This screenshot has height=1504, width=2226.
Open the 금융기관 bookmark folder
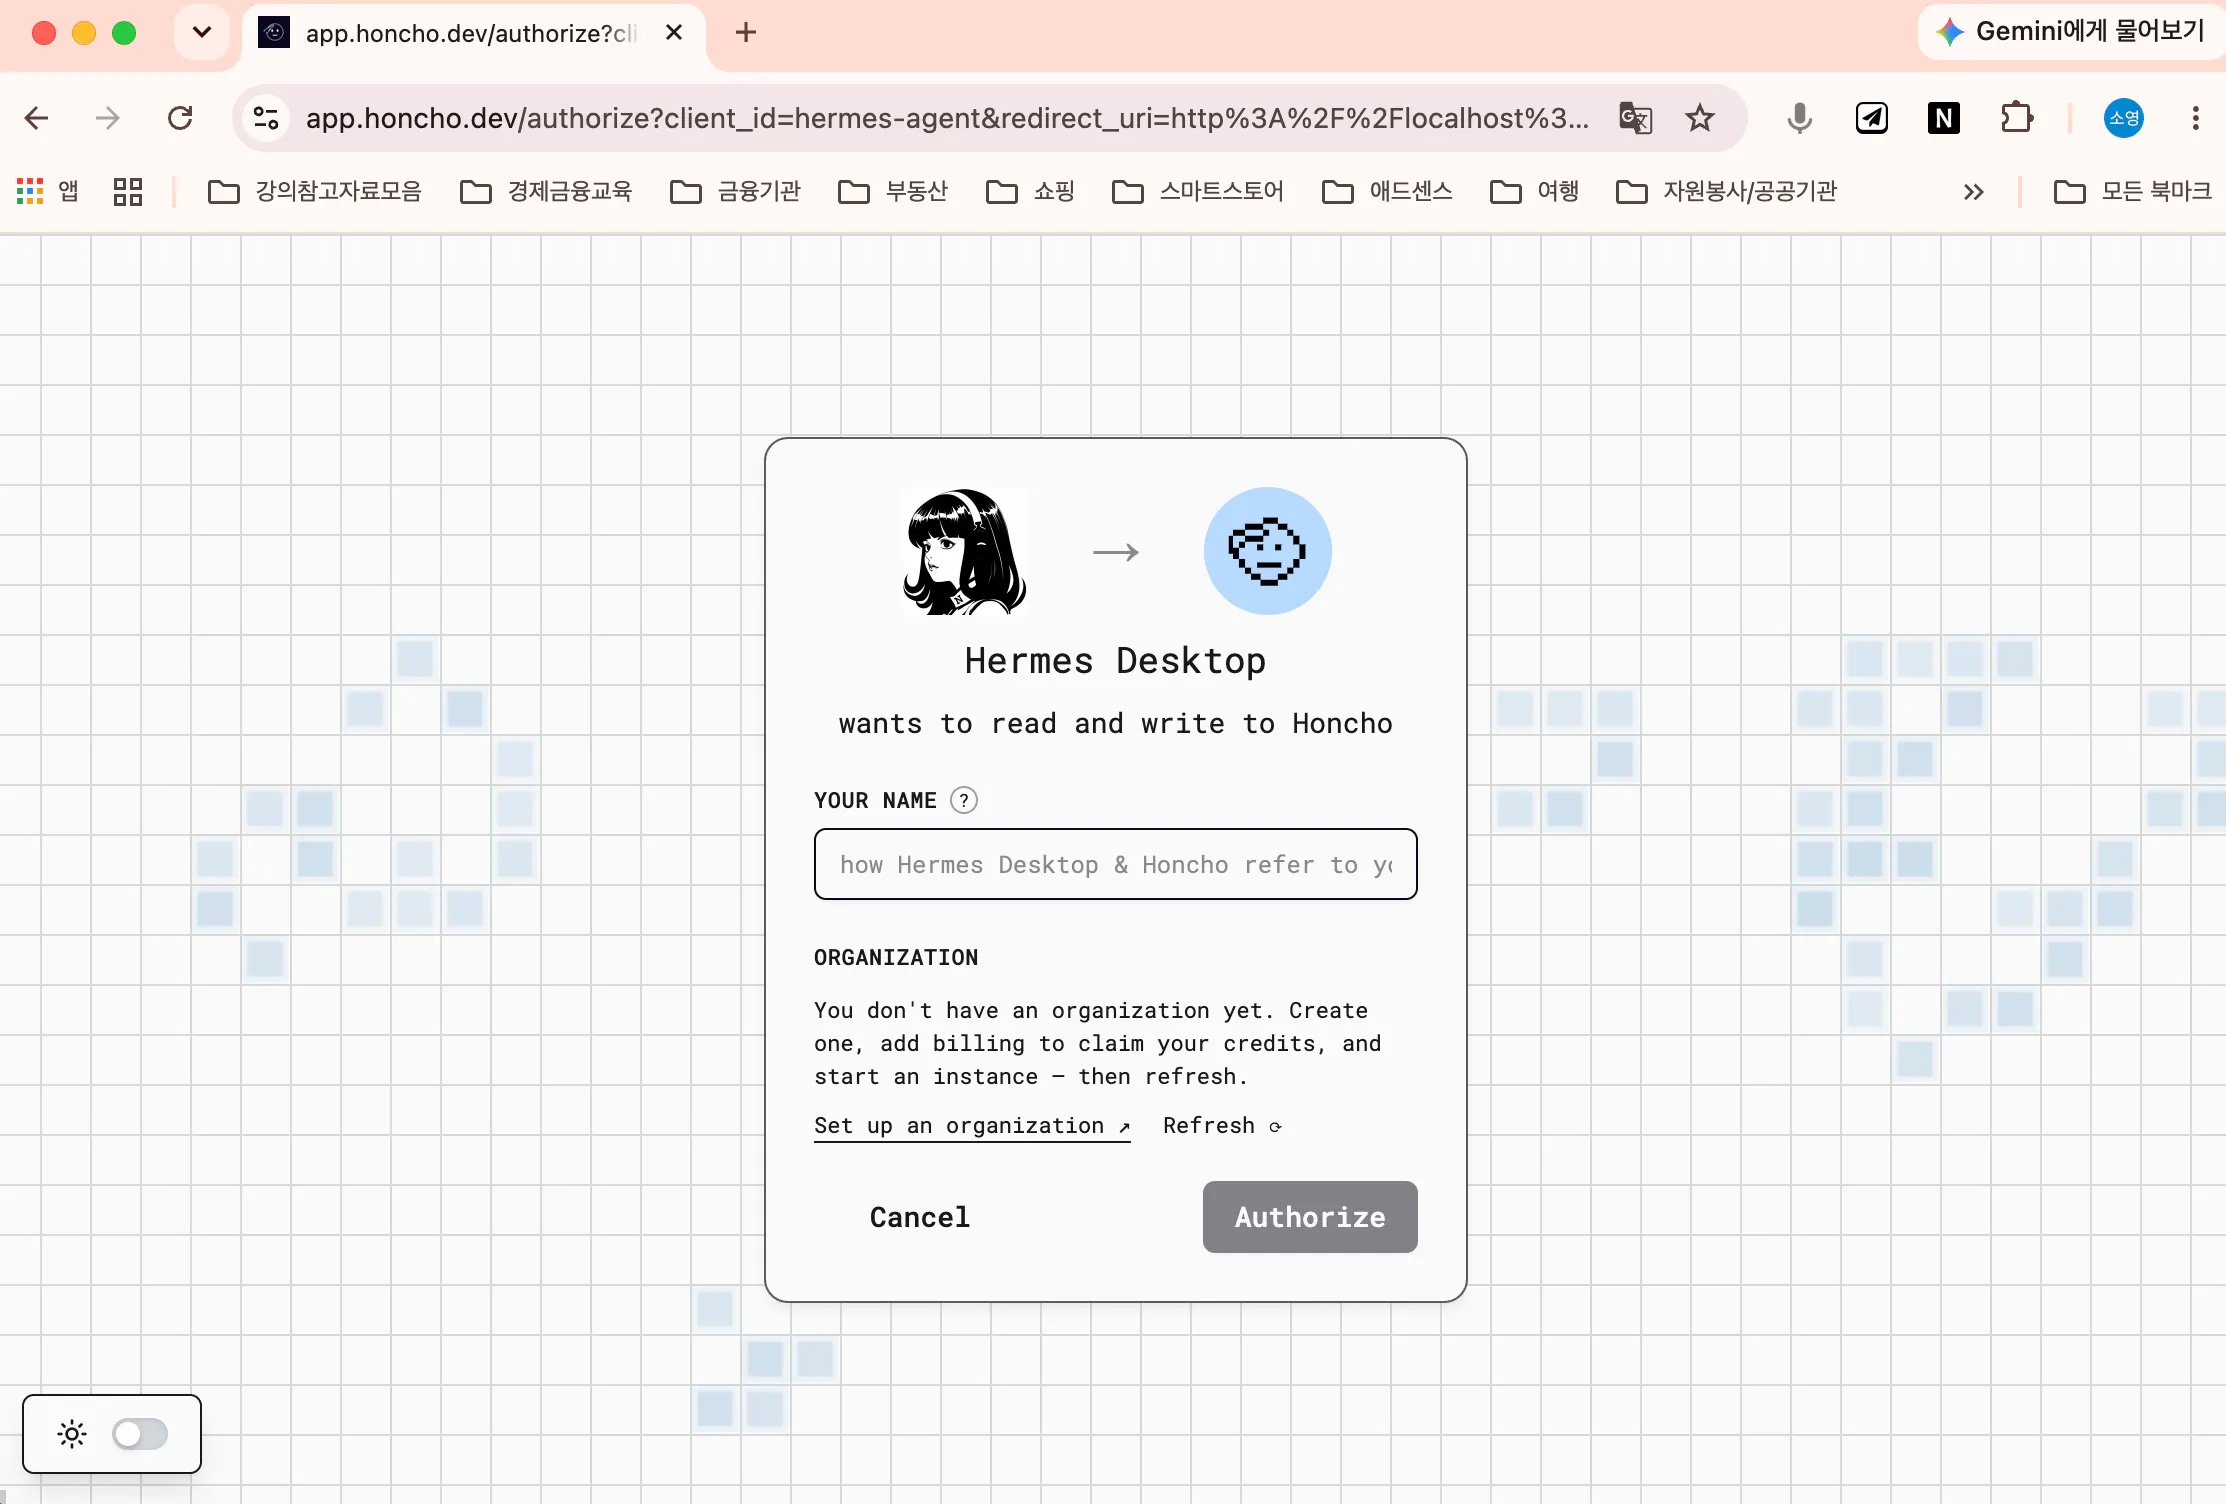[x=735, y=191]
